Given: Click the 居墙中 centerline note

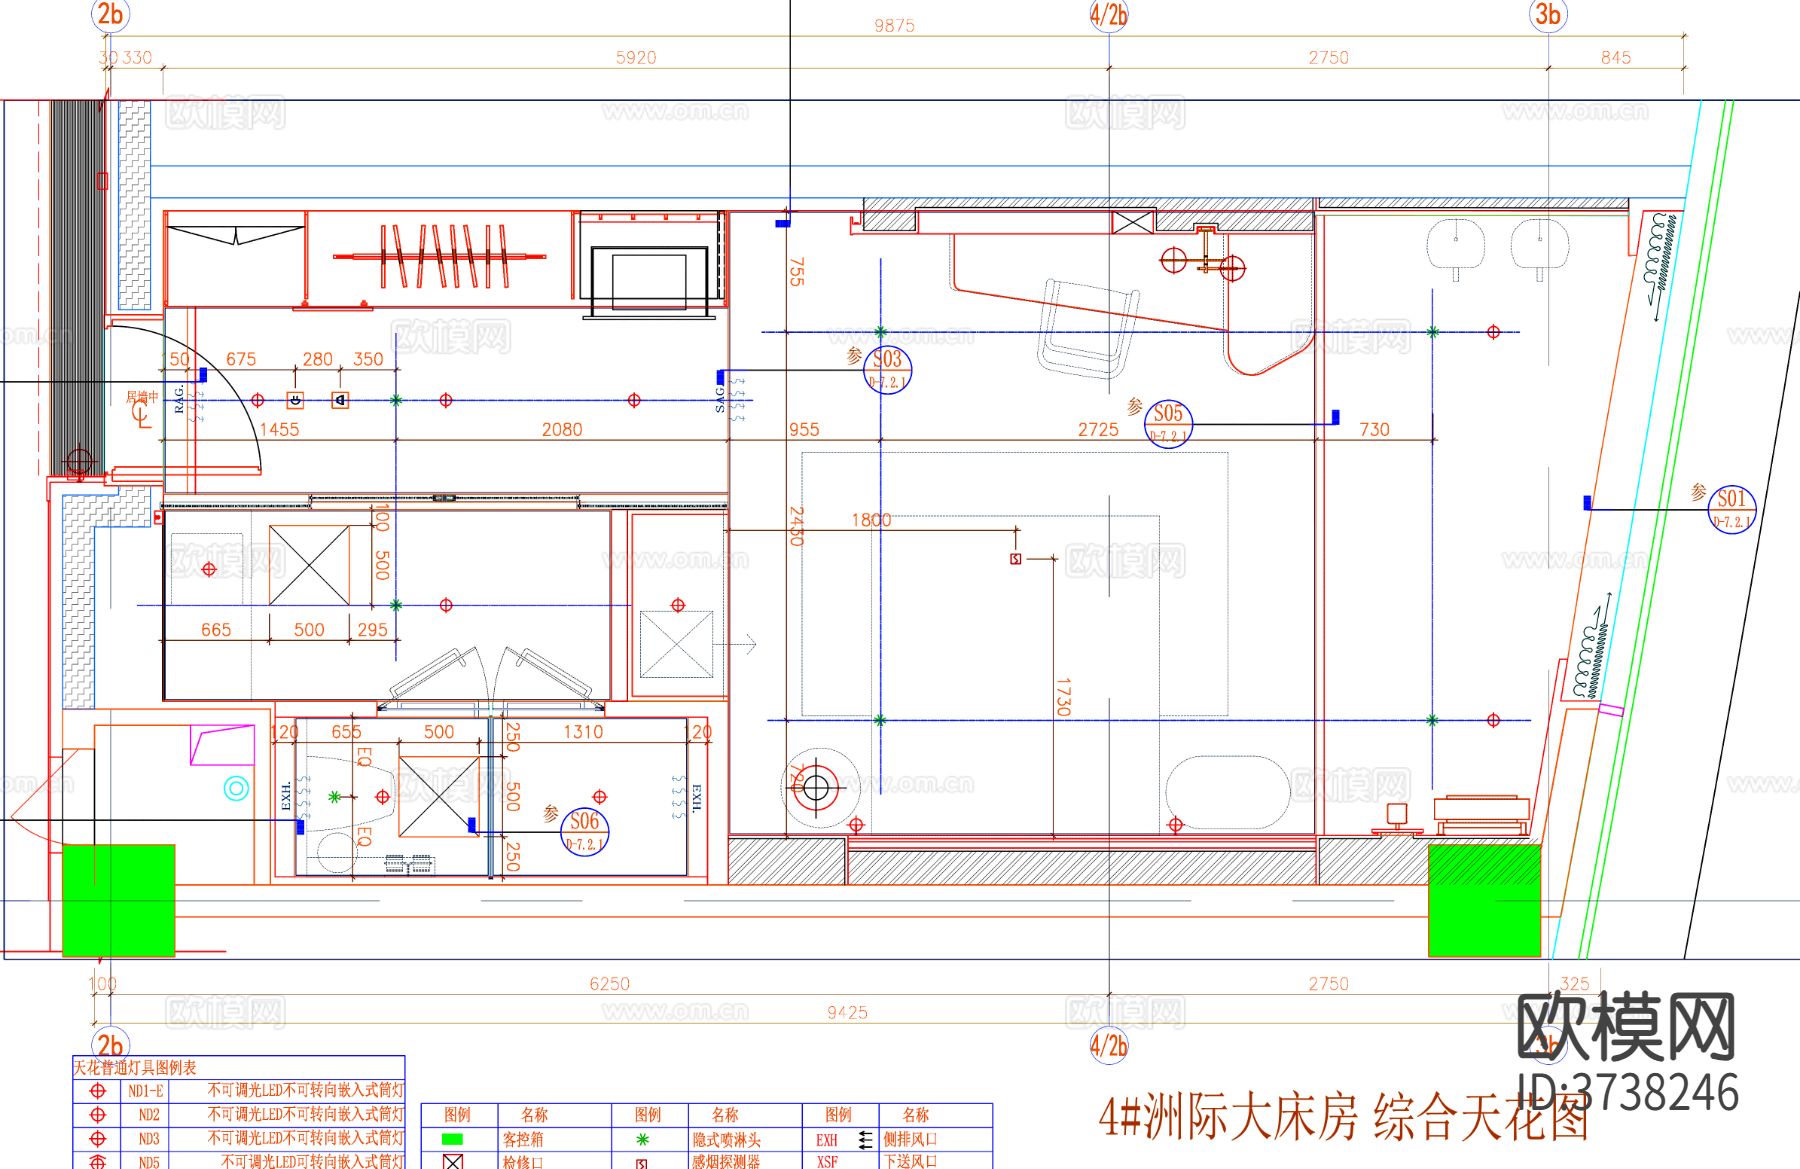Looking at the screenshot, I should [x=142, y=397].
